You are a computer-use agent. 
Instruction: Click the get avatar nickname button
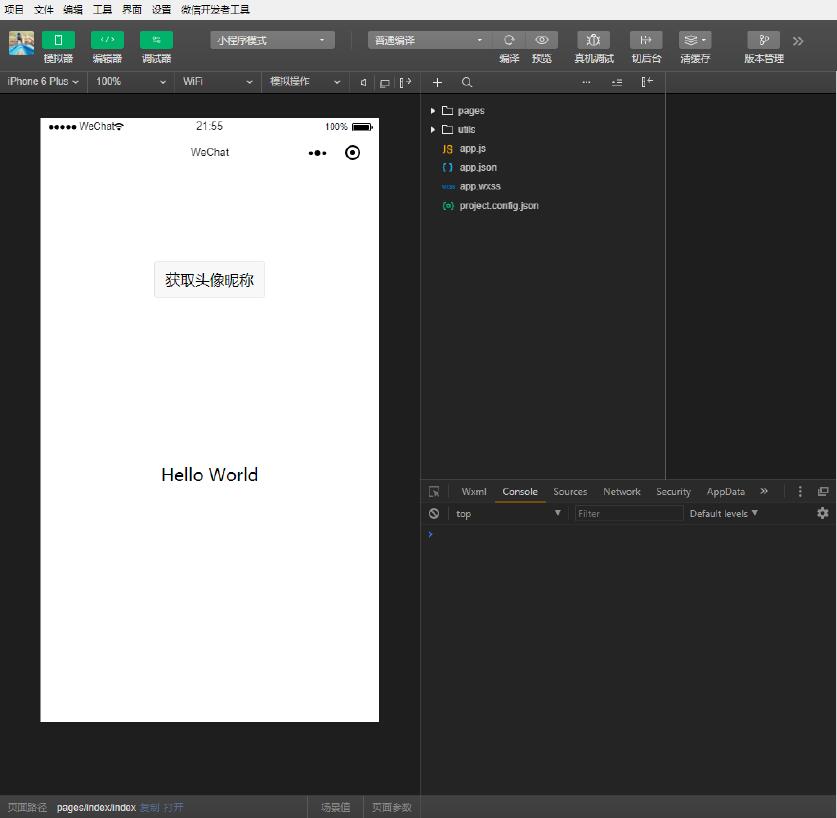pos(209,280)
